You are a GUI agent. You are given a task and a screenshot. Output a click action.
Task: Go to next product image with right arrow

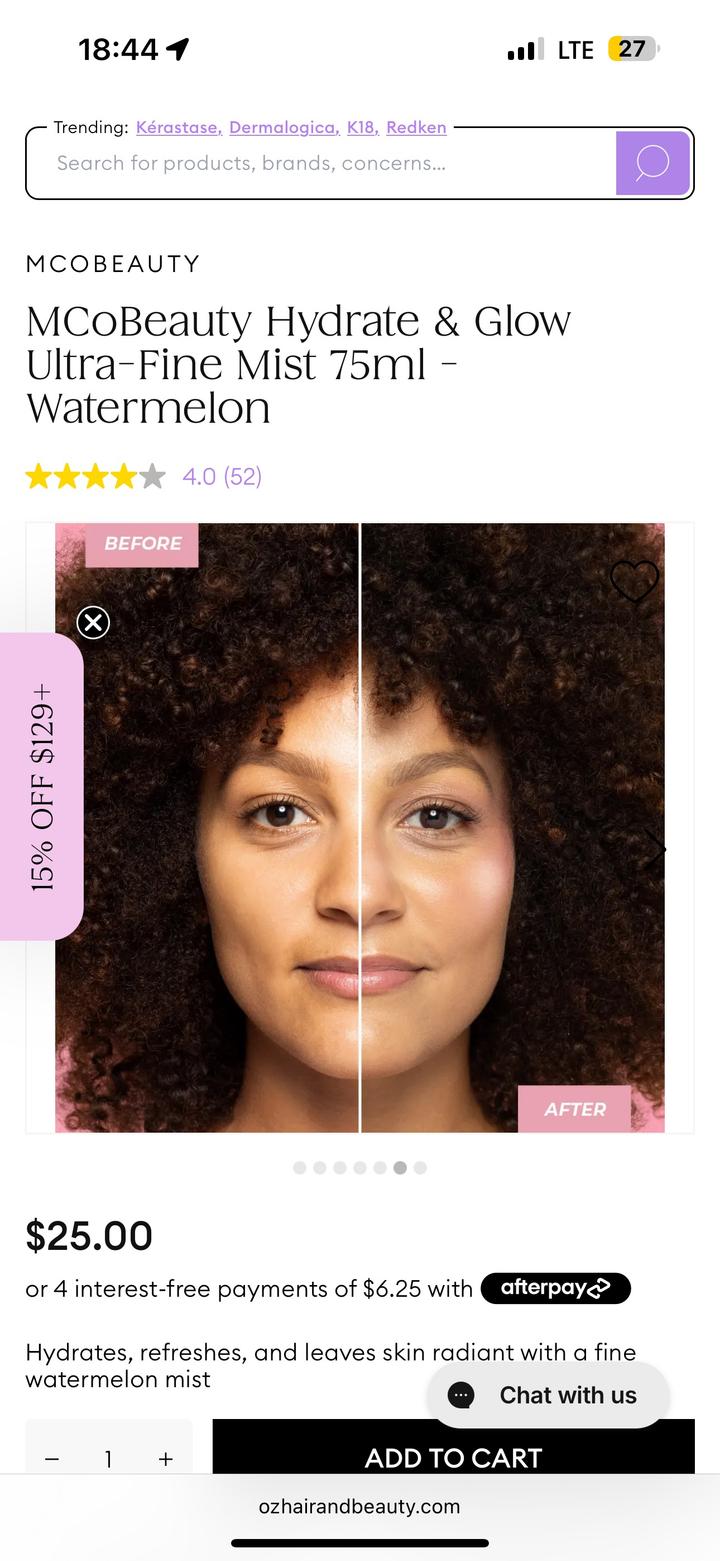pyautogui.click(x=654, y=850)
